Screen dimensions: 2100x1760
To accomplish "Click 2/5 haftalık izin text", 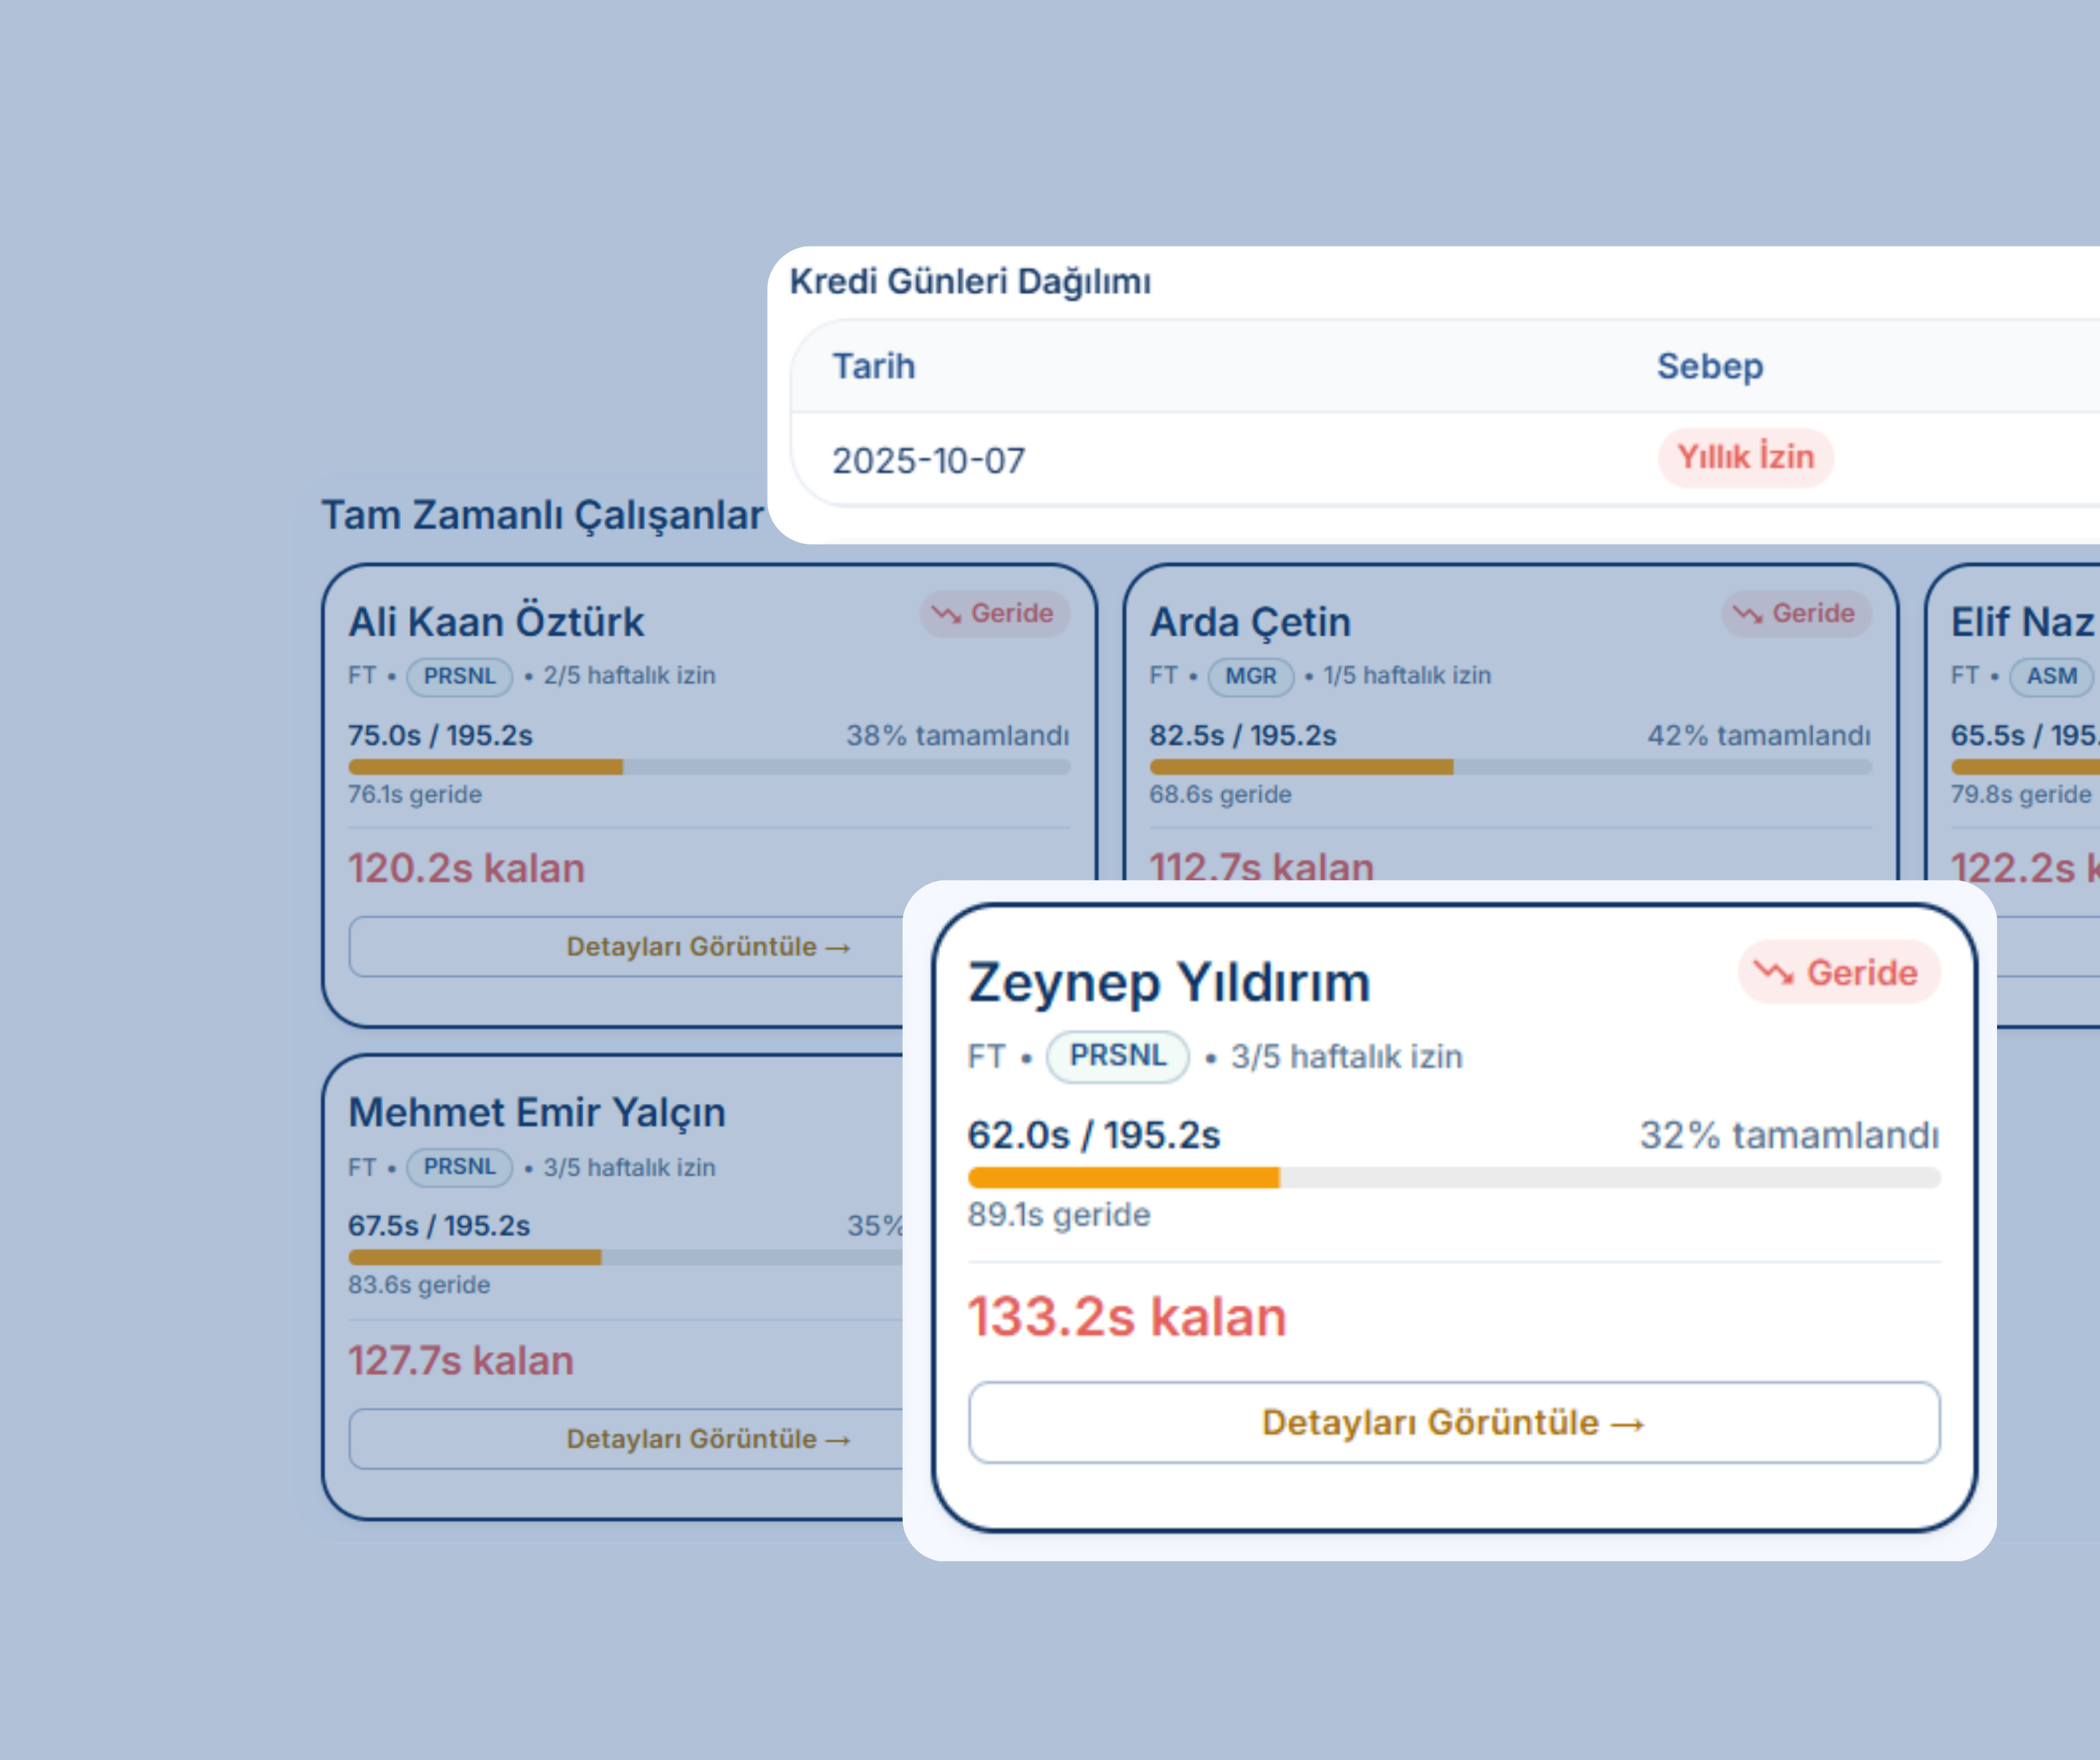I will click(x=630, y=676).
